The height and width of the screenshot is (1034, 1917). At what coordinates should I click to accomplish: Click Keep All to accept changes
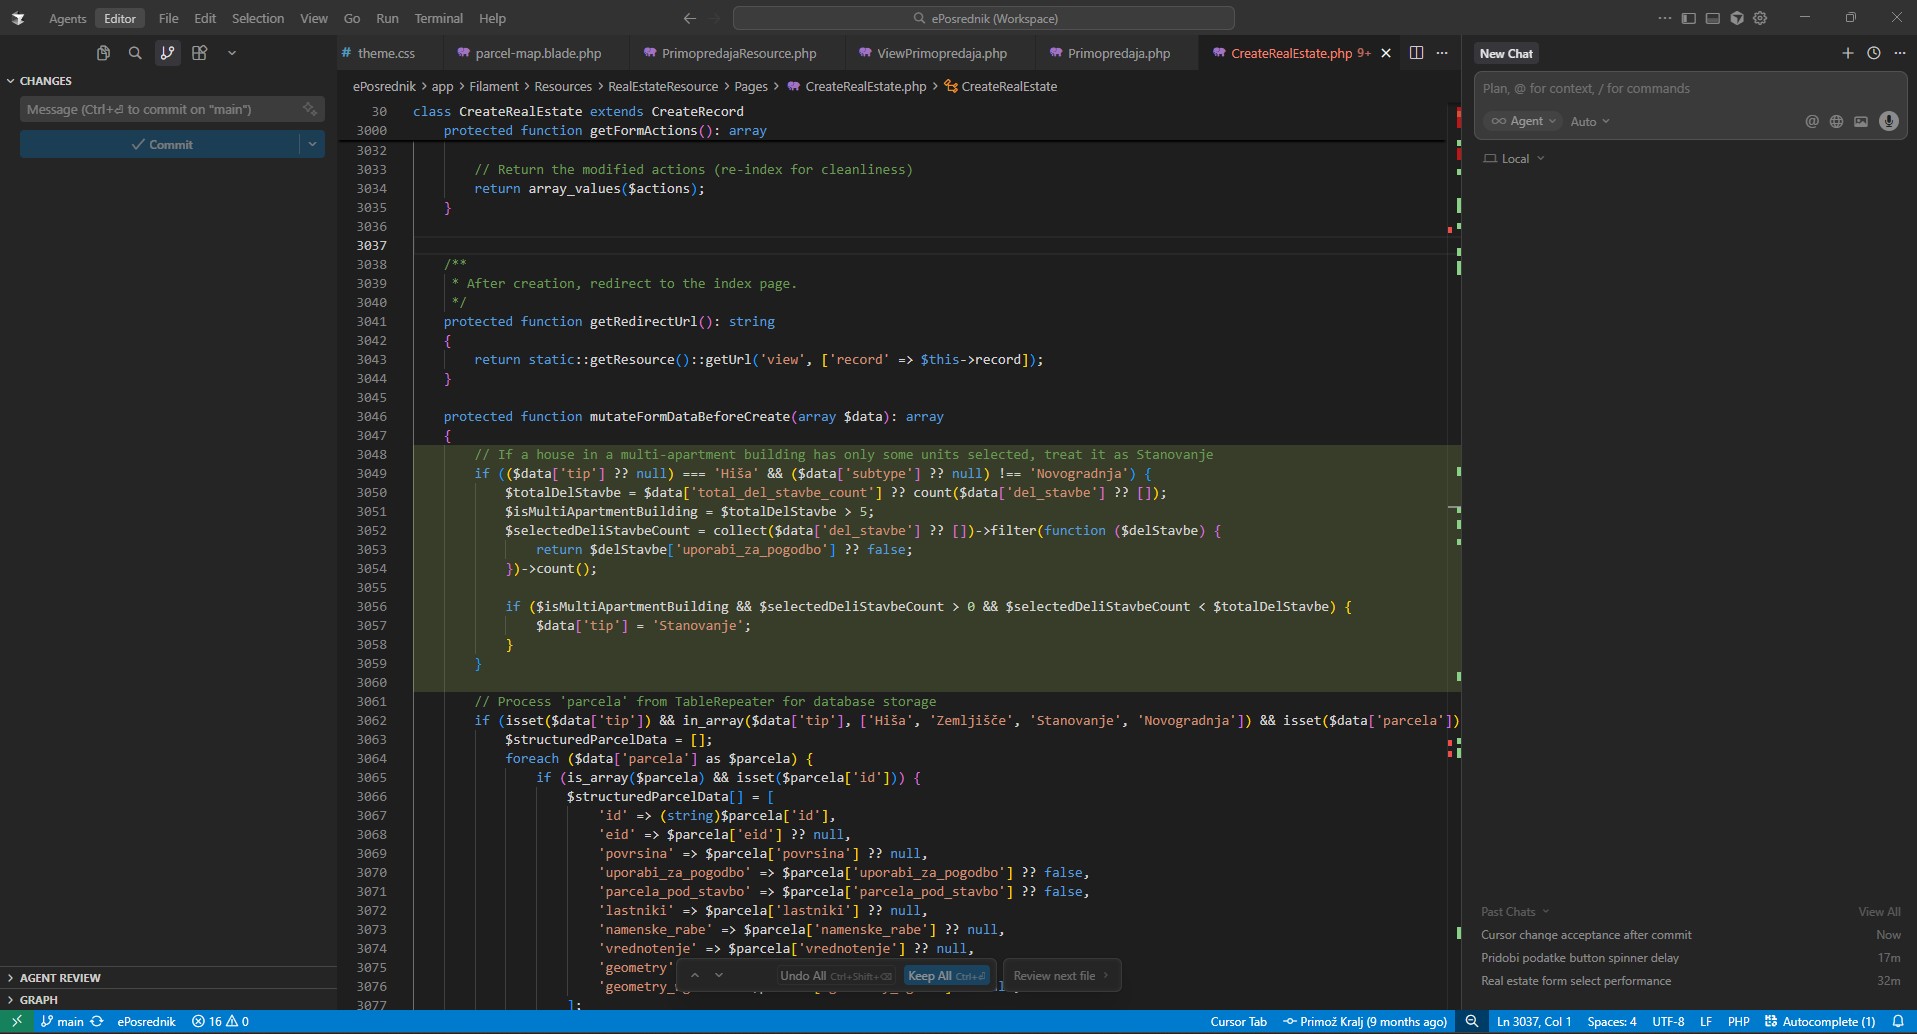pyautogui.click(x=945, y=975)
